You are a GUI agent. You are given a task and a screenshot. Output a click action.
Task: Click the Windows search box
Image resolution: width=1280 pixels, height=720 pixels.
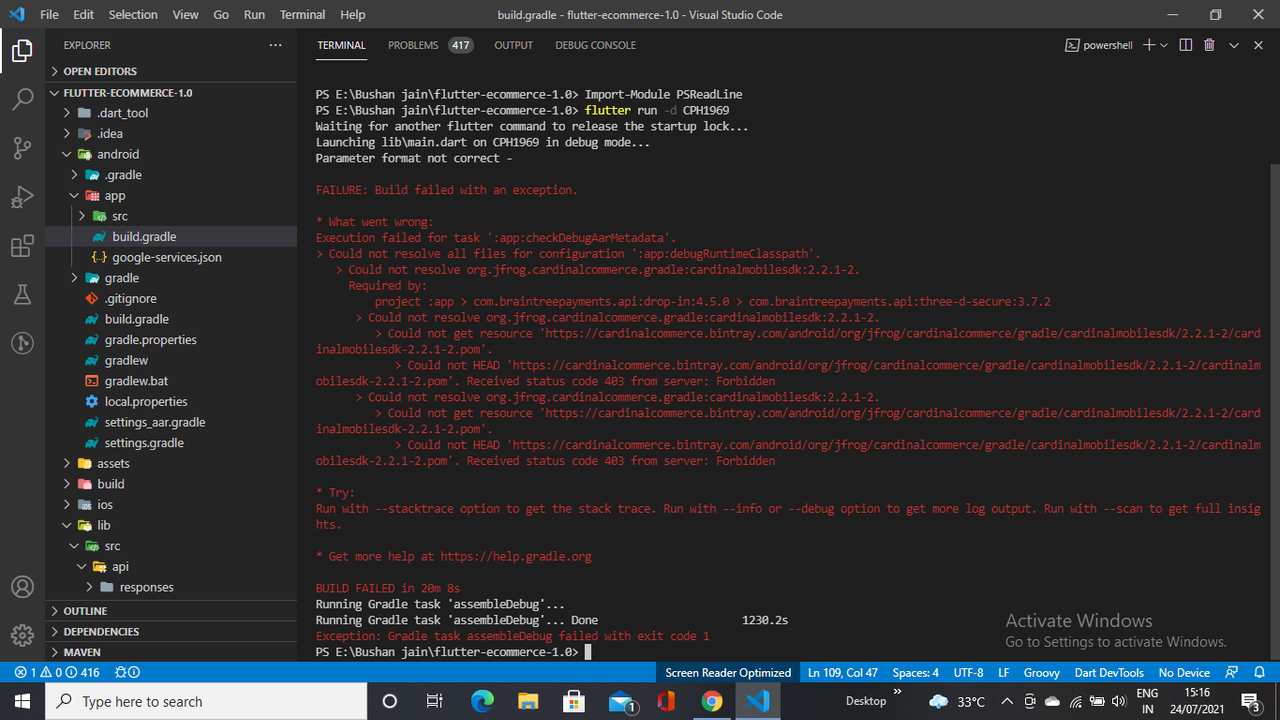[x=205, y=701]
